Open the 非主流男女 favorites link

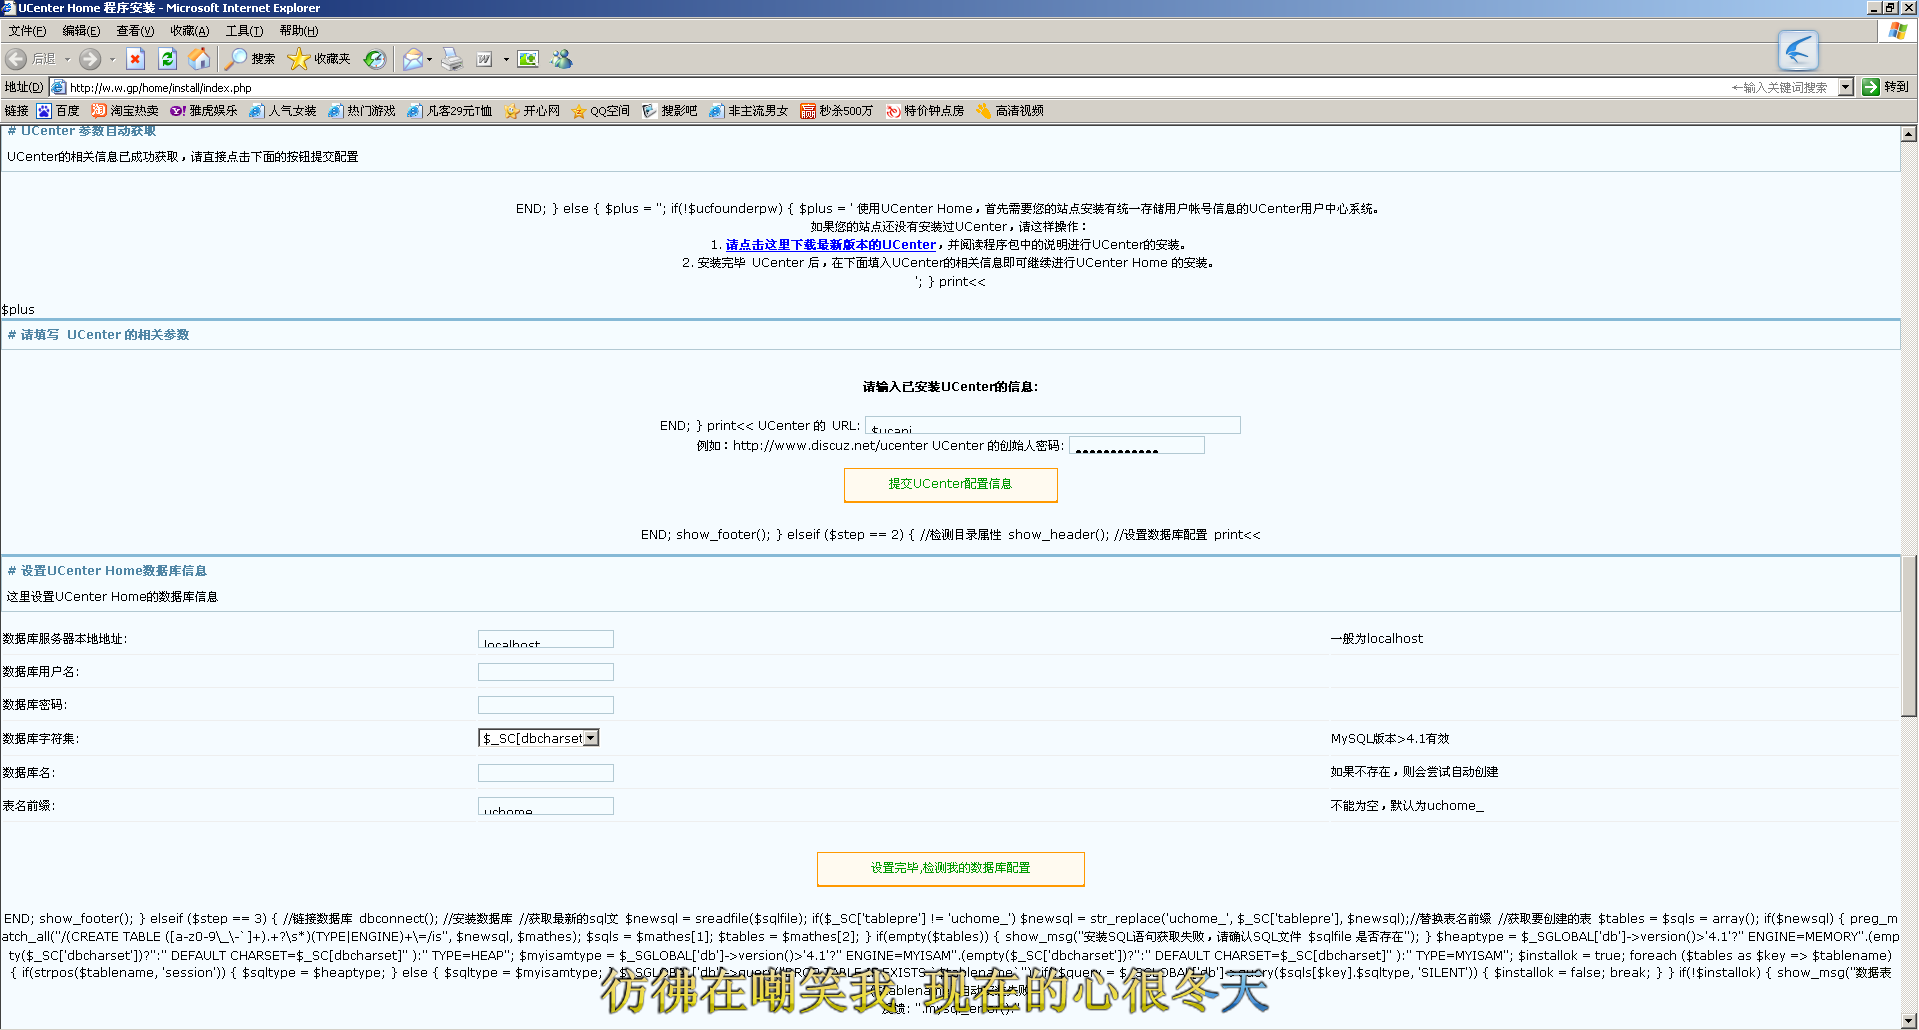click(749, 111)
